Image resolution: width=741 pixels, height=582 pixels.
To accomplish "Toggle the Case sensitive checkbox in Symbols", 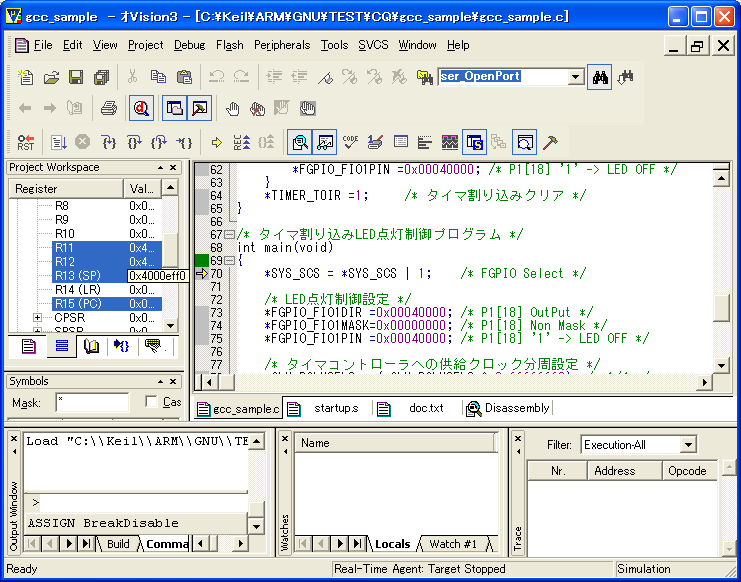I will coord(151,402).
